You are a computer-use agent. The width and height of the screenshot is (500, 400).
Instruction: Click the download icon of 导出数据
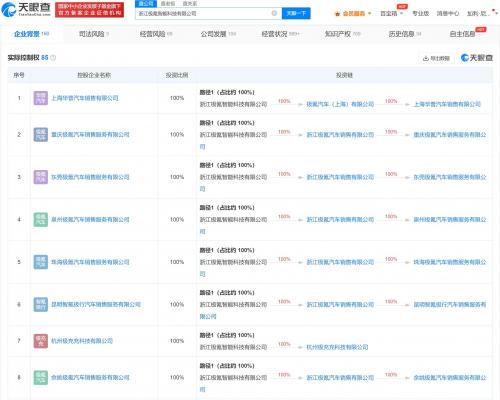(x=425, y=58)
